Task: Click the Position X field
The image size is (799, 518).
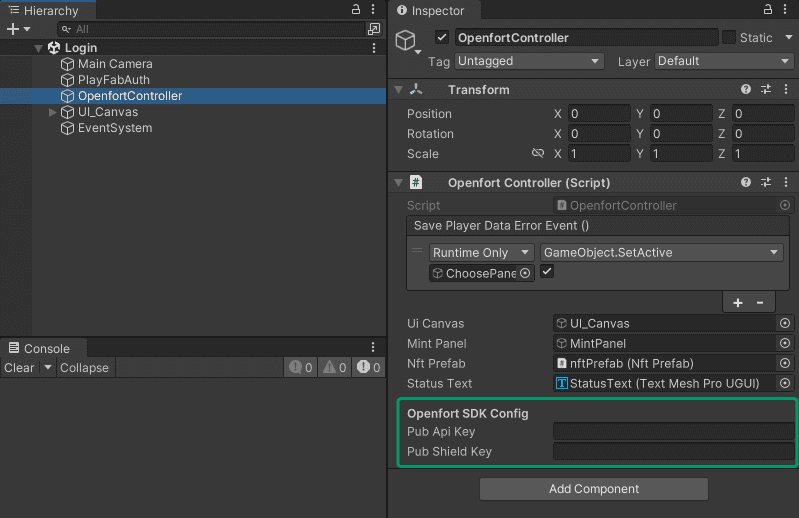Action: (599, 114)
